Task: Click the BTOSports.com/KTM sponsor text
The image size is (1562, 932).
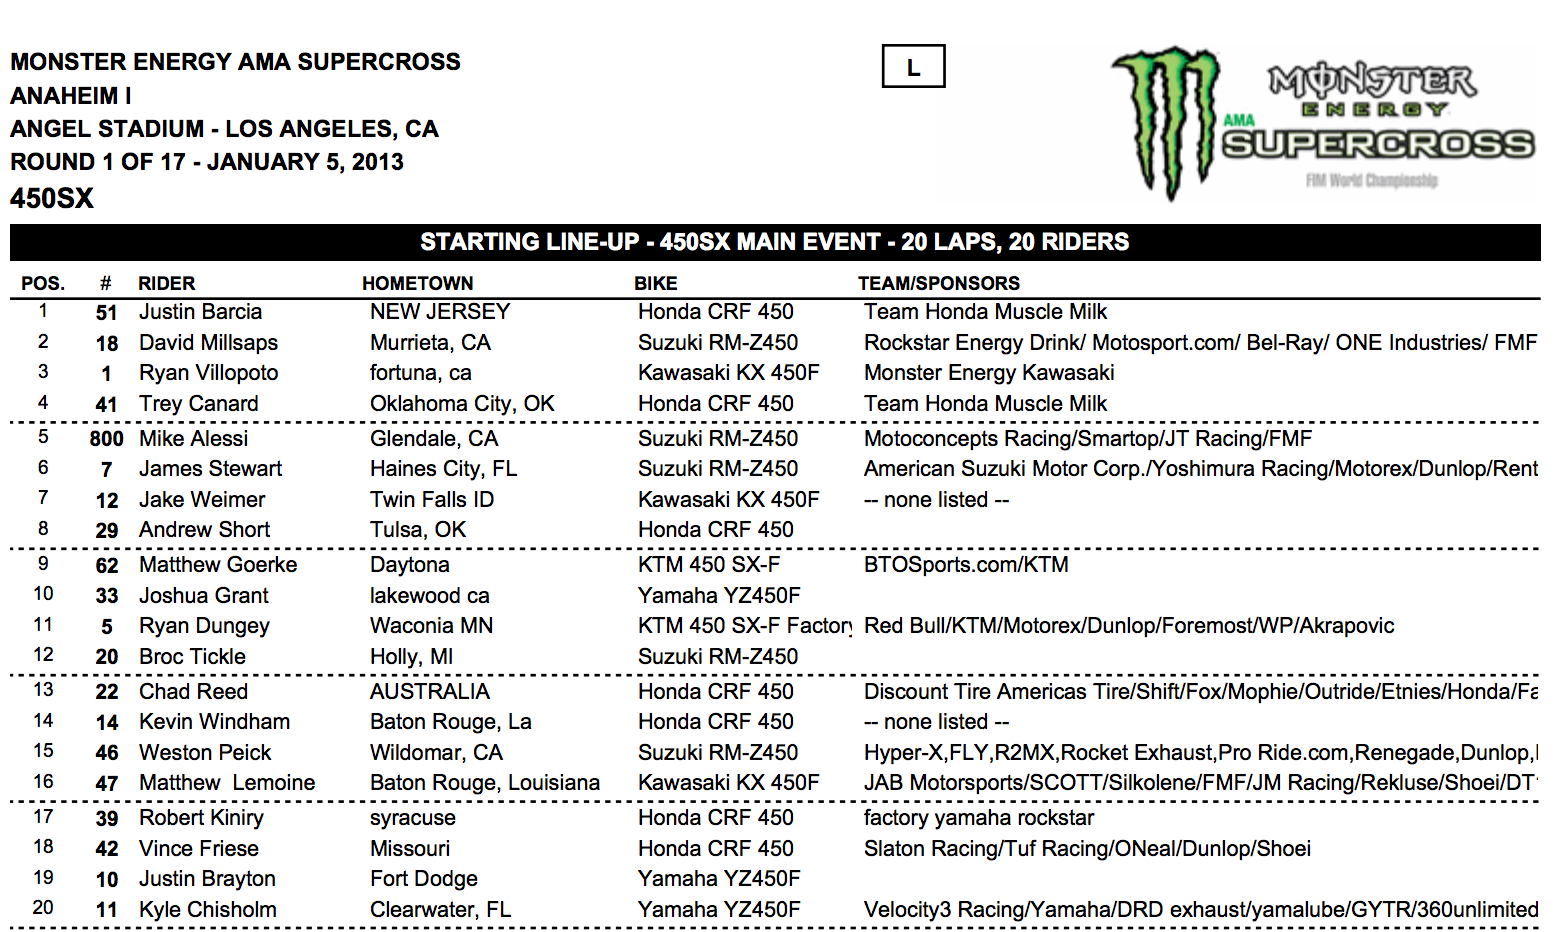Action: (965, 565)
